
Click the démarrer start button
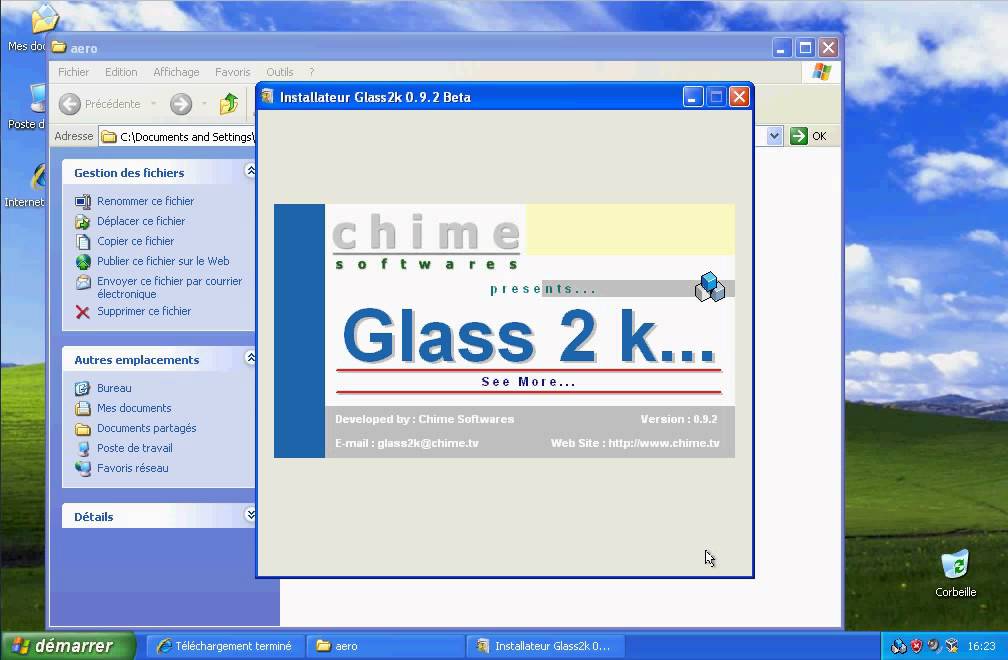(x=67, y=646)
